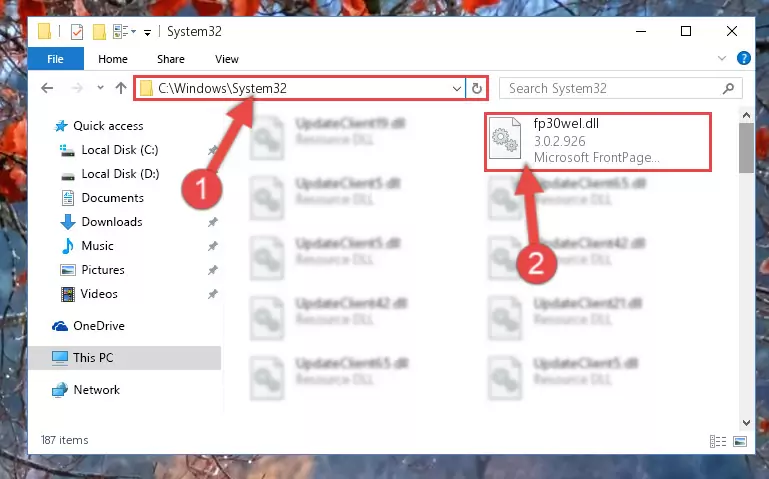Open the Customize Quick Access Toolbar dropdown
769x479 pixels.
[x=147, y=33]
